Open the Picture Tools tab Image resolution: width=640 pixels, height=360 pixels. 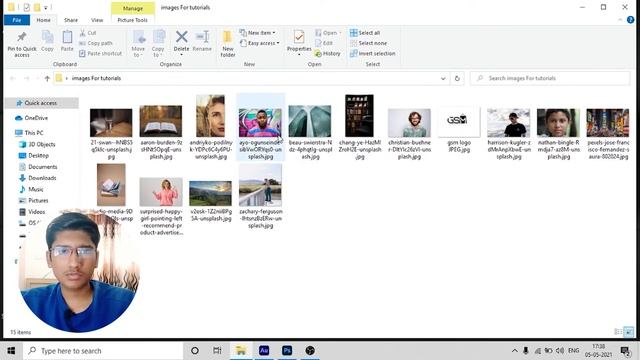coord(133,20)
